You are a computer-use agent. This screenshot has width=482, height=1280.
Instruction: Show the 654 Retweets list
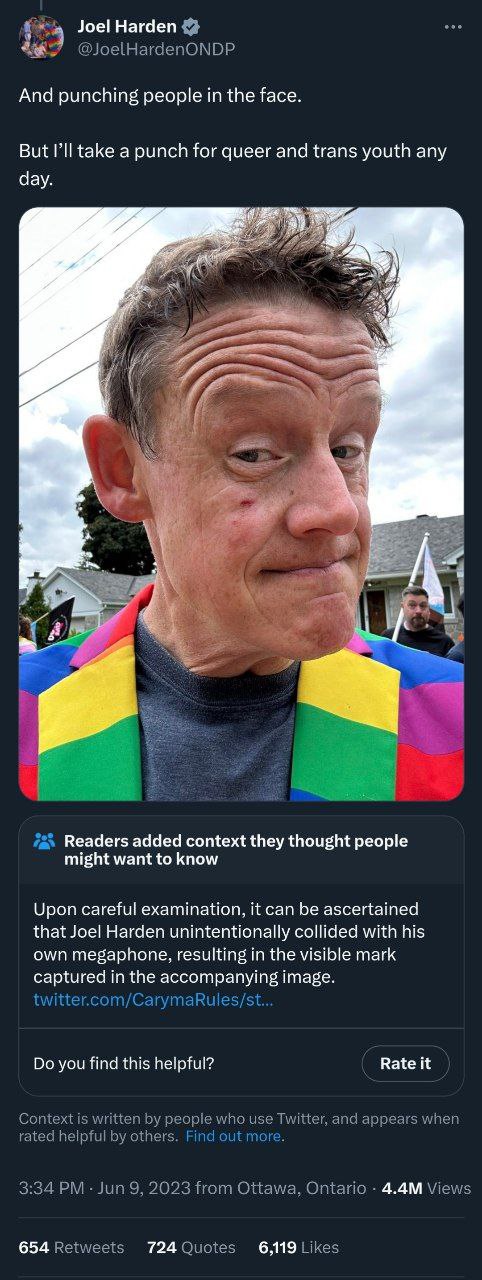(71, 1247)
